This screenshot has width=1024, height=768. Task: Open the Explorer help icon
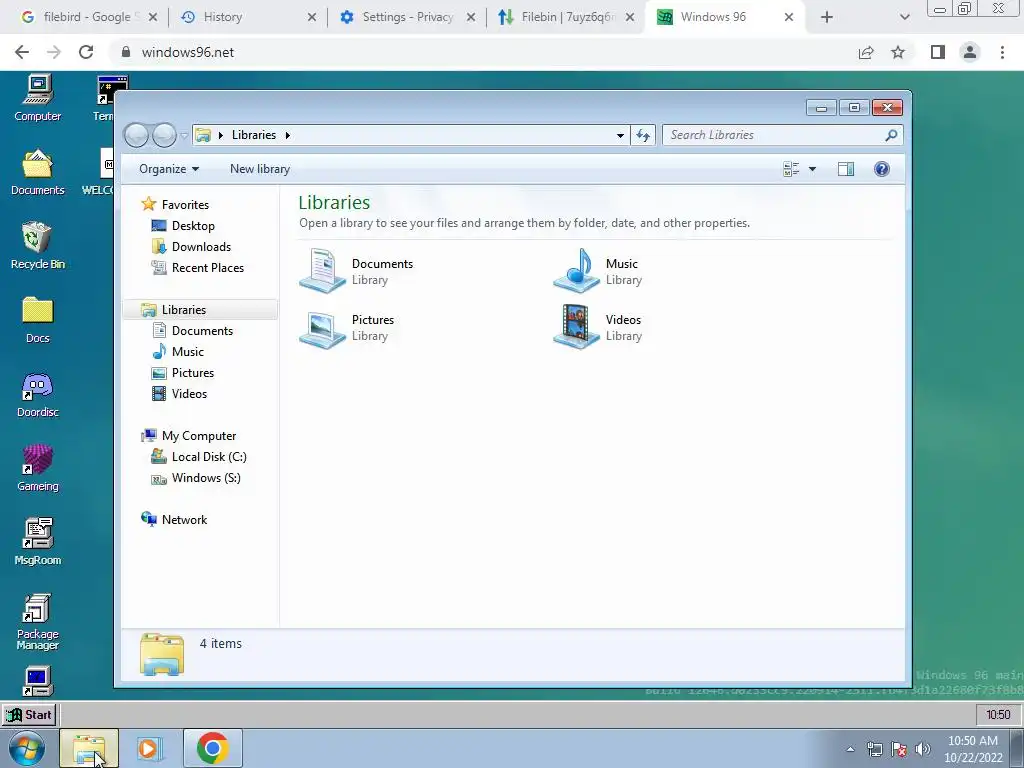pos(882,169)
